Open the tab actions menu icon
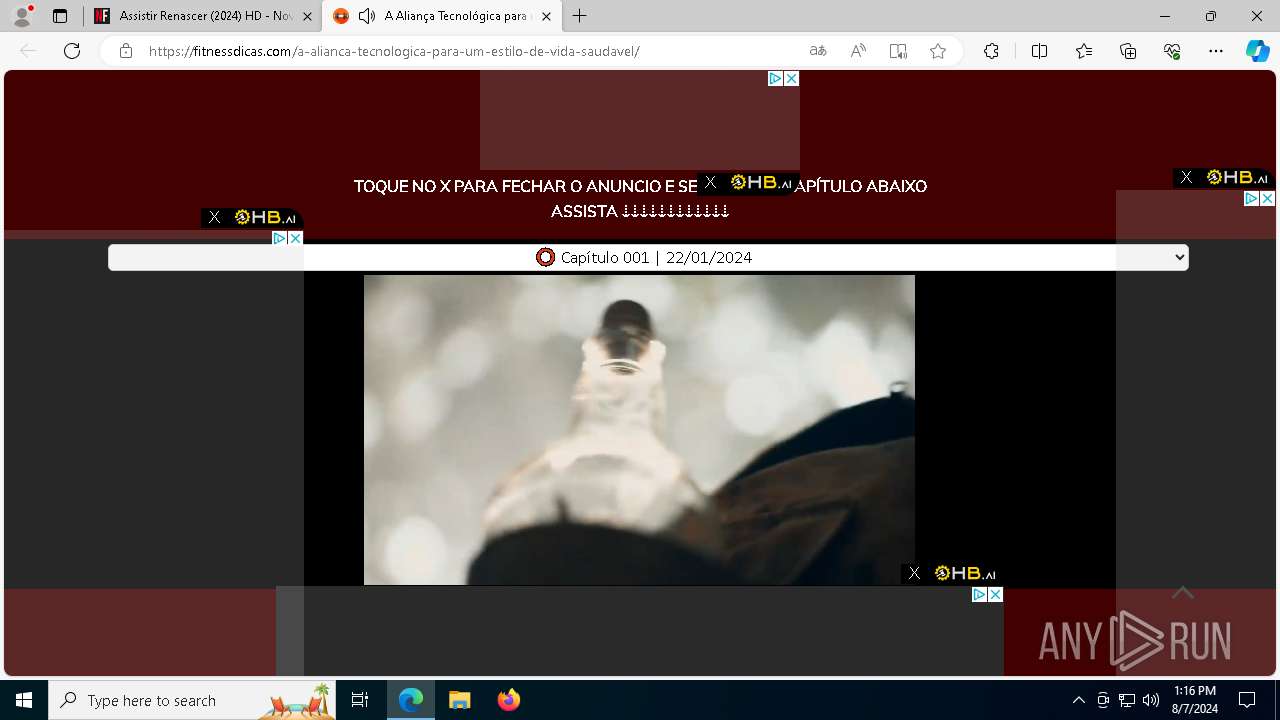Viewport: 1280px width, 720px height. pos(60,16)
